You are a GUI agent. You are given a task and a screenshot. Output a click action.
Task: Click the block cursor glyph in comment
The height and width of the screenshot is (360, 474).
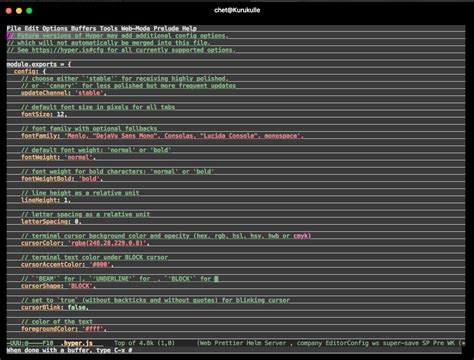[216, 279]
